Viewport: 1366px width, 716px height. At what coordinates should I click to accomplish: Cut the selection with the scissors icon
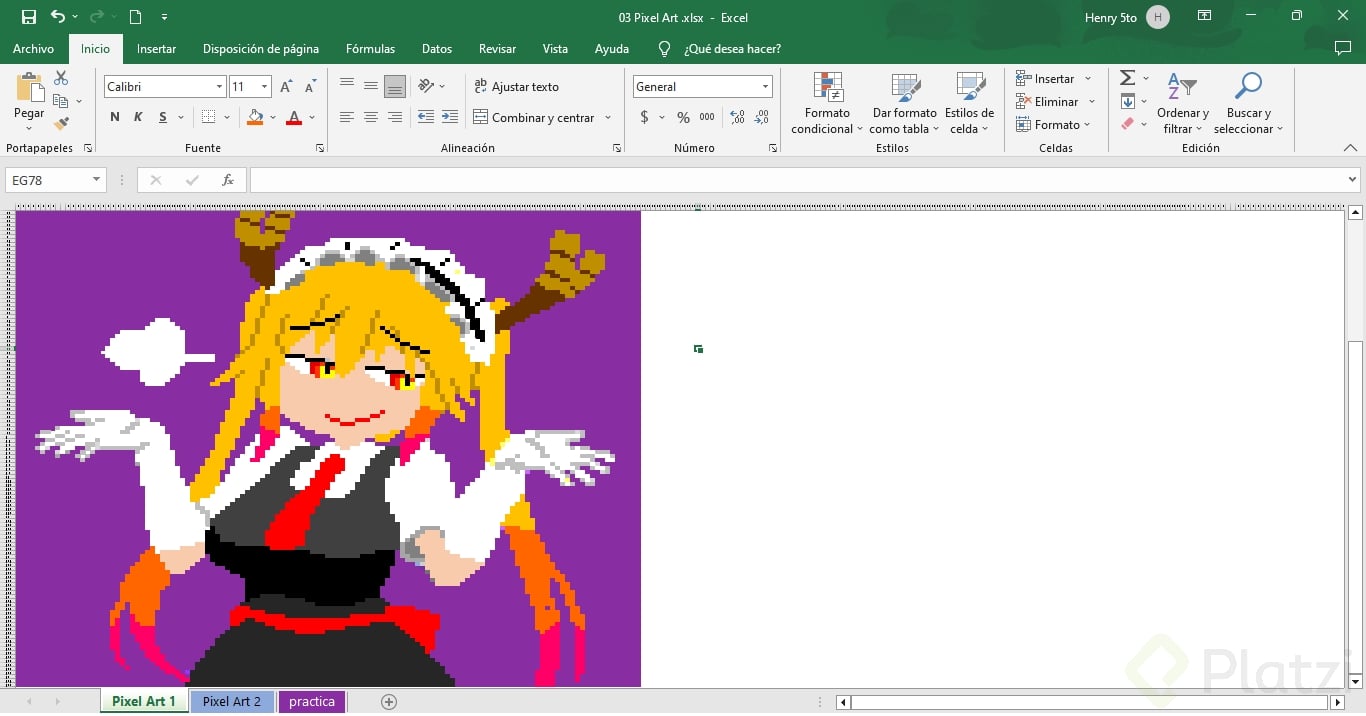coord(61,78)
